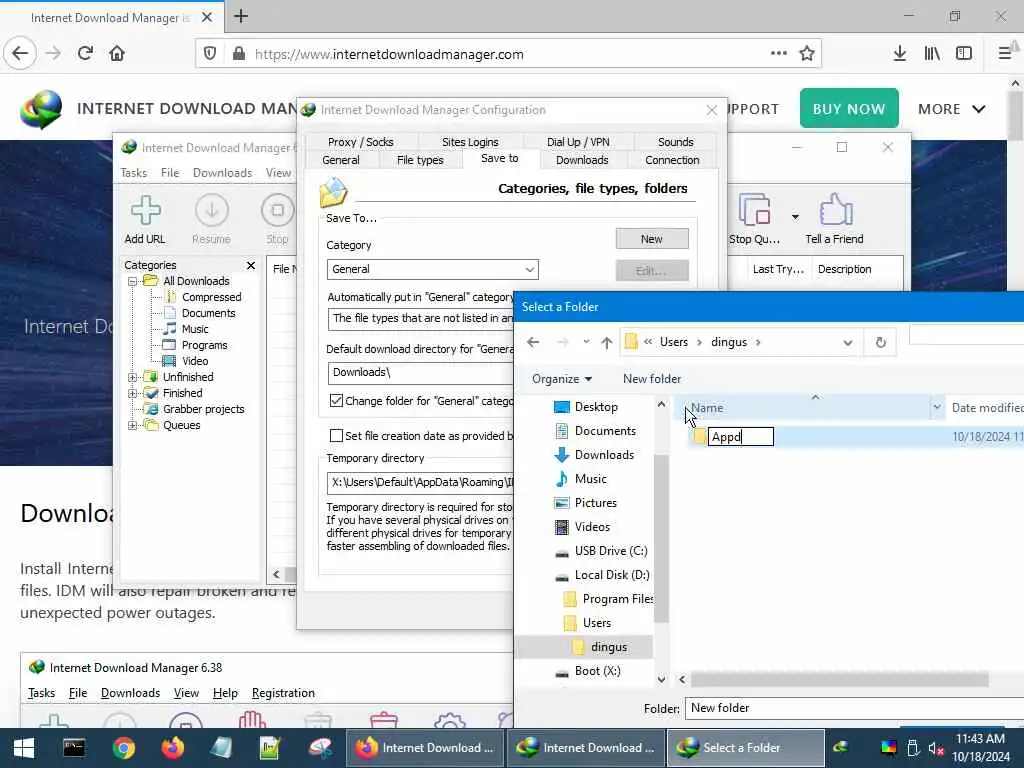Click New category button

click(x=652, y=239)
